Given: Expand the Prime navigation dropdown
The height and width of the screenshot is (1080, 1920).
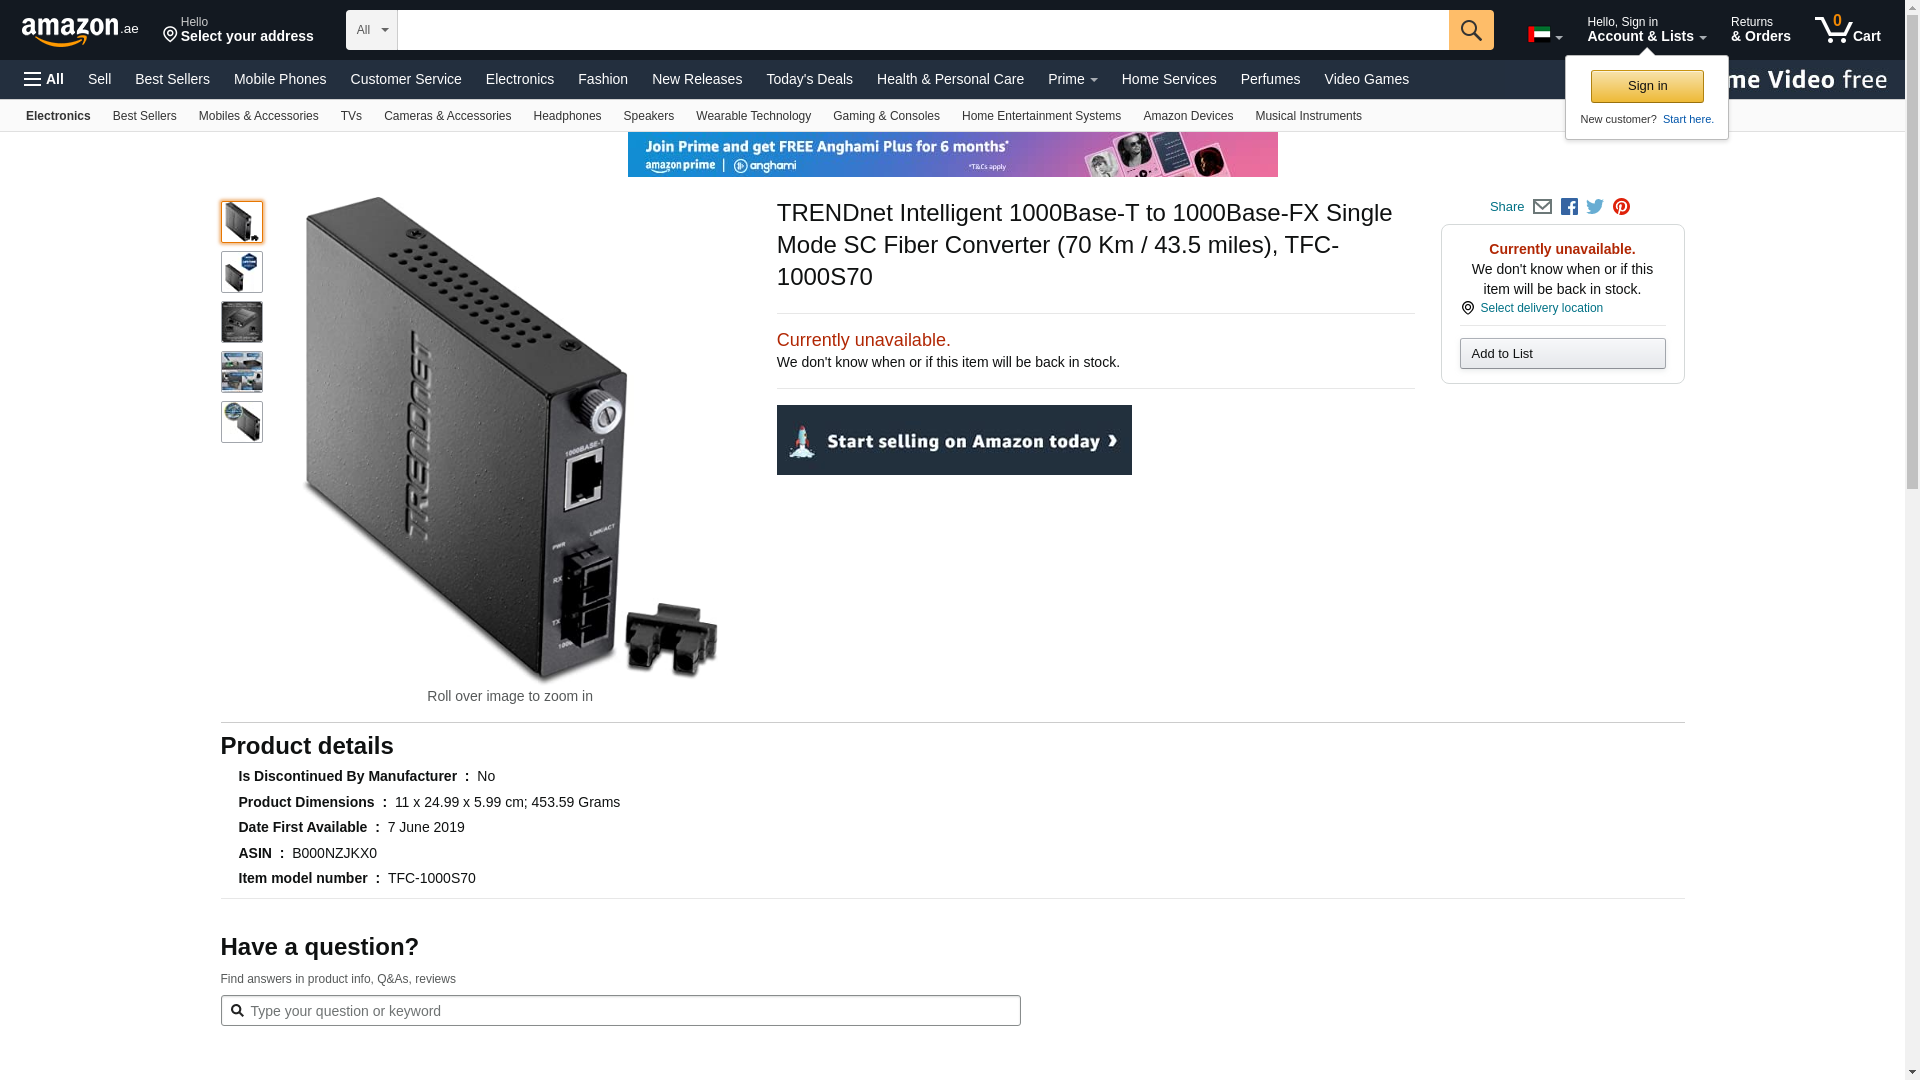Looking at the screenshot, I should 1072,79.
